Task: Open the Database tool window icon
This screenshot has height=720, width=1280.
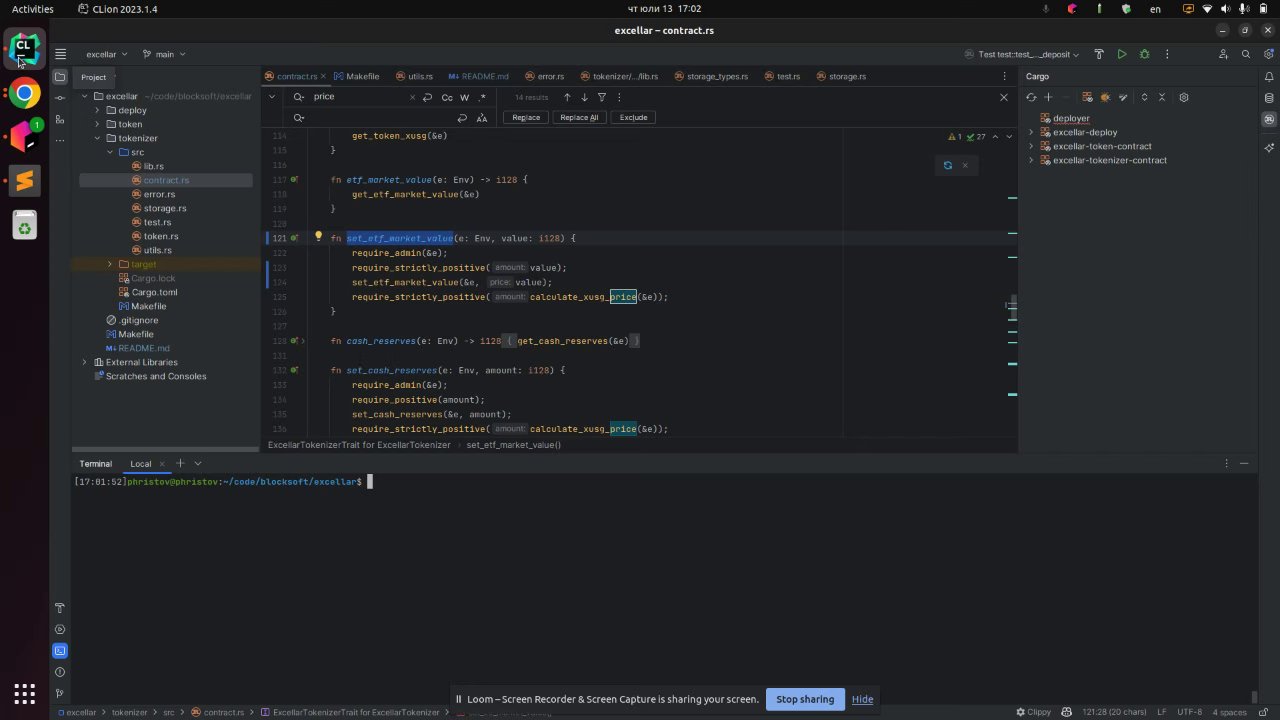Action: pyautogui.click(x=1269, y=98)
